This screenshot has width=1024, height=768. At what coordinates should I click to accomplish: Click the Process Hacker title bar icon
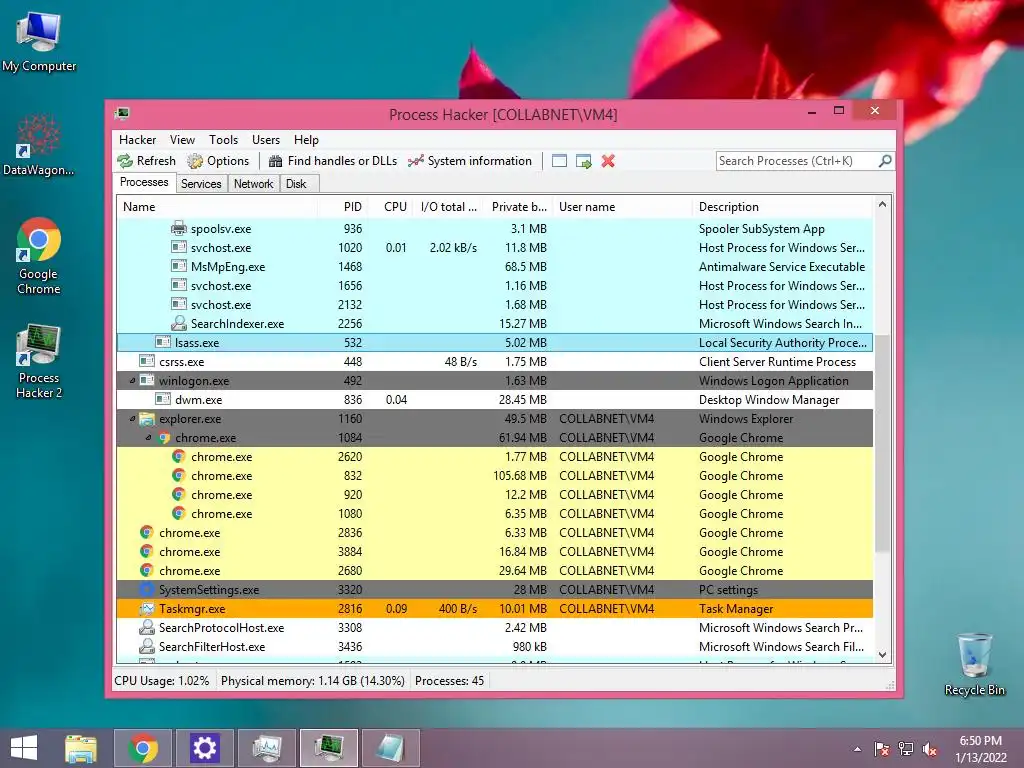pos(122,114)
